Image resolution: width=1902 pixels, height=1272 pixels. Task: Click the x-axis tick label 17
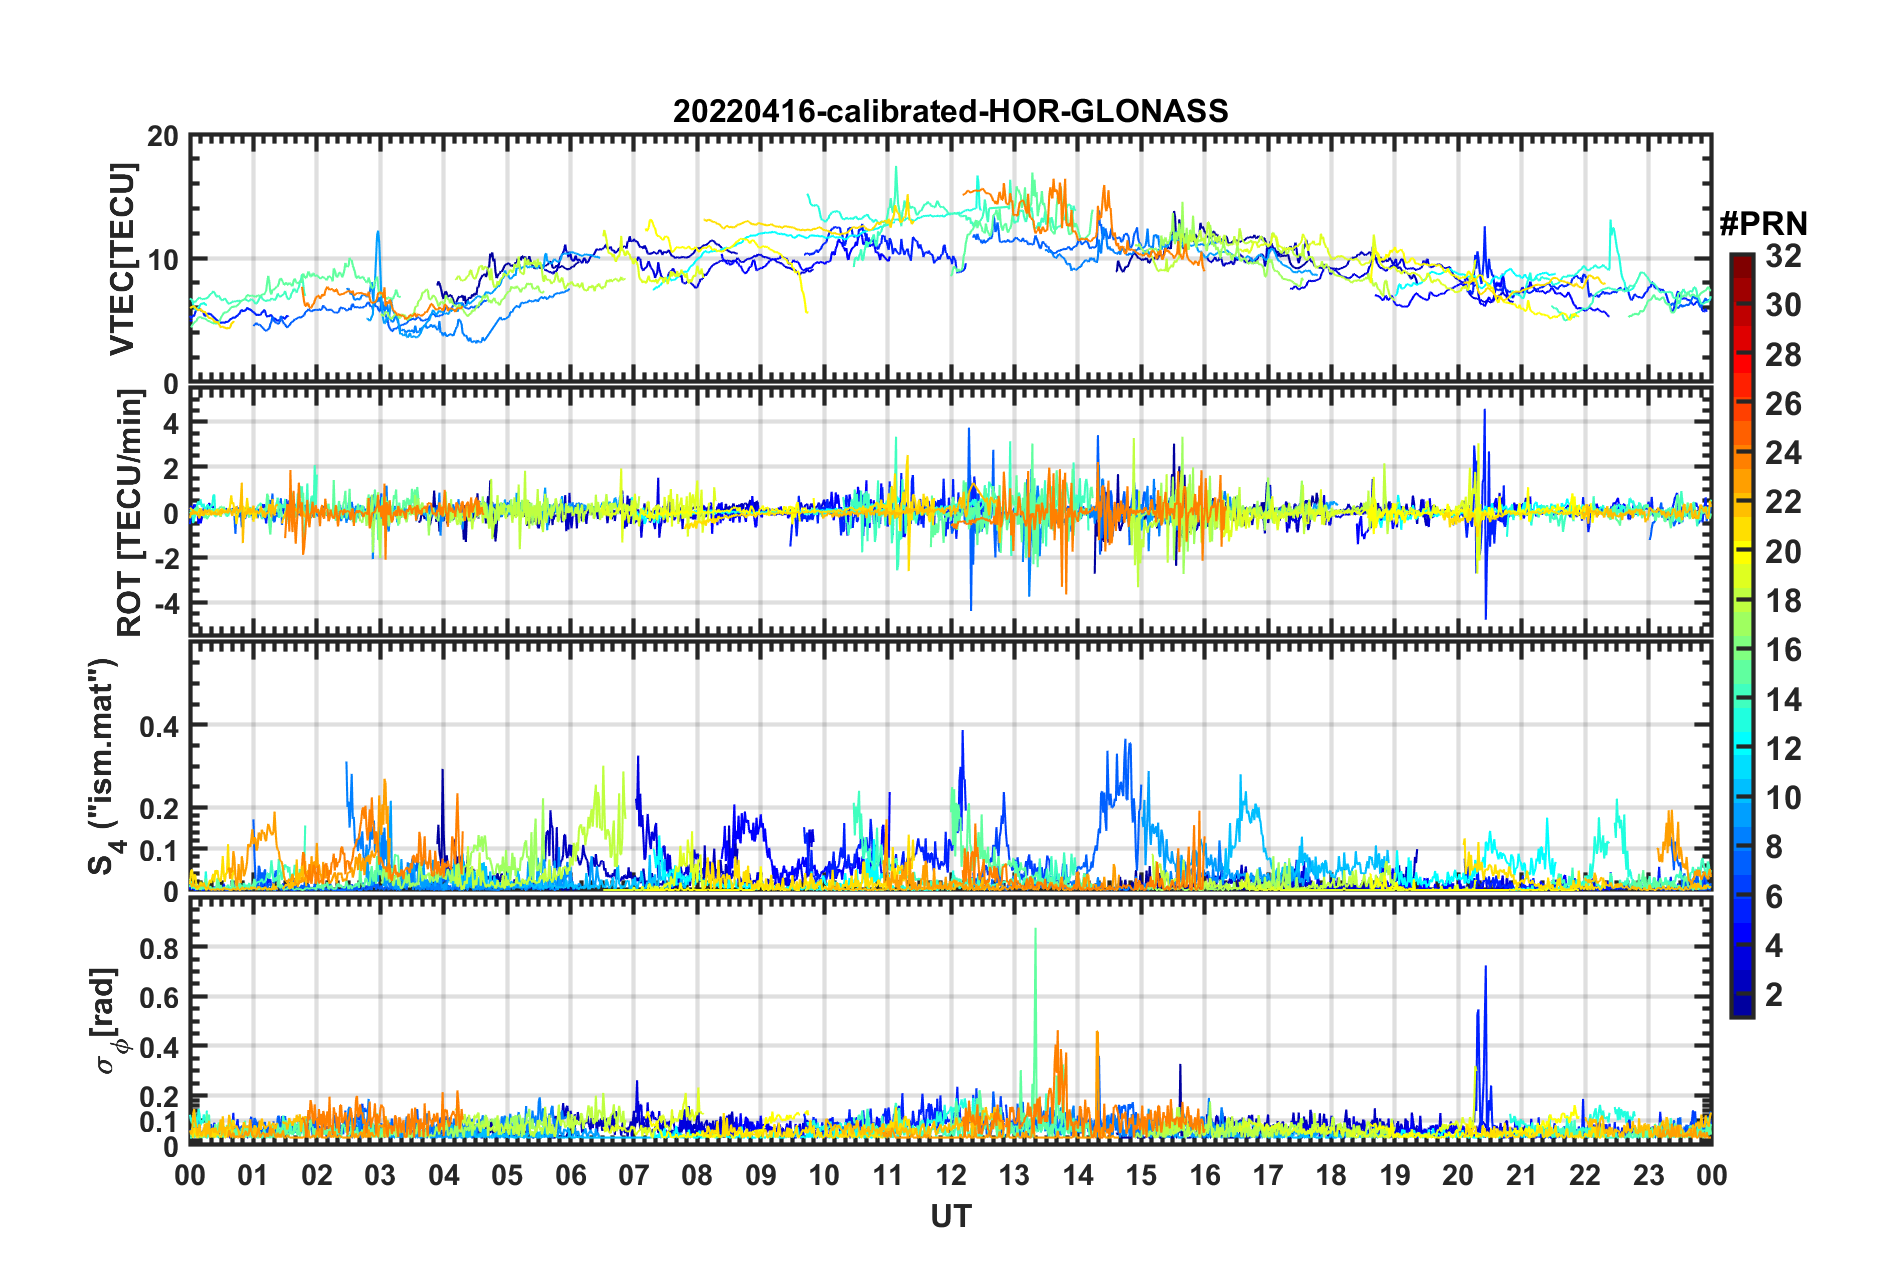coord(1268,1175)
